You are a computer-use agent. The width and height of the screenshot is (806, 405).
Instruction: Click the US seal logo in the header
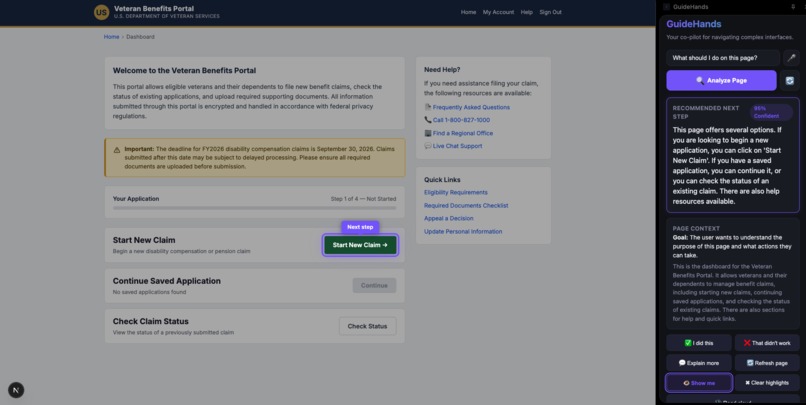point(101,12)
